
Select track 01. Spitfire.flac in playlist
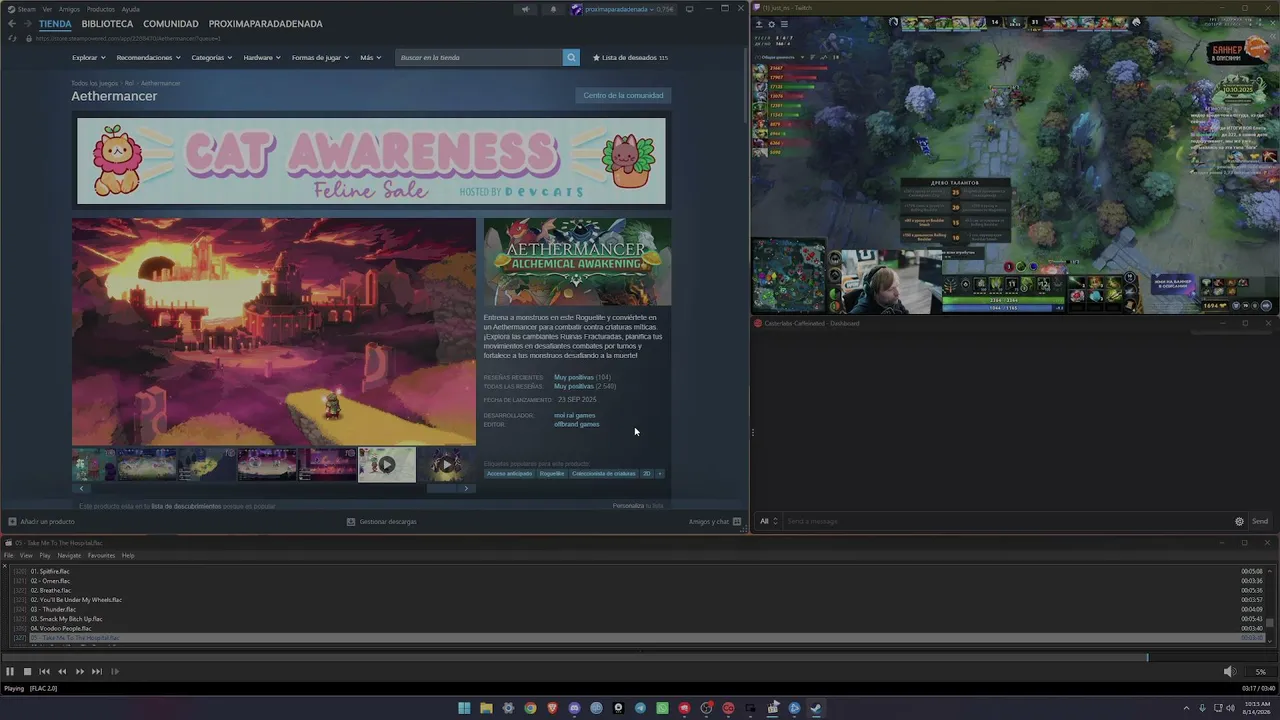pos(50,571)
